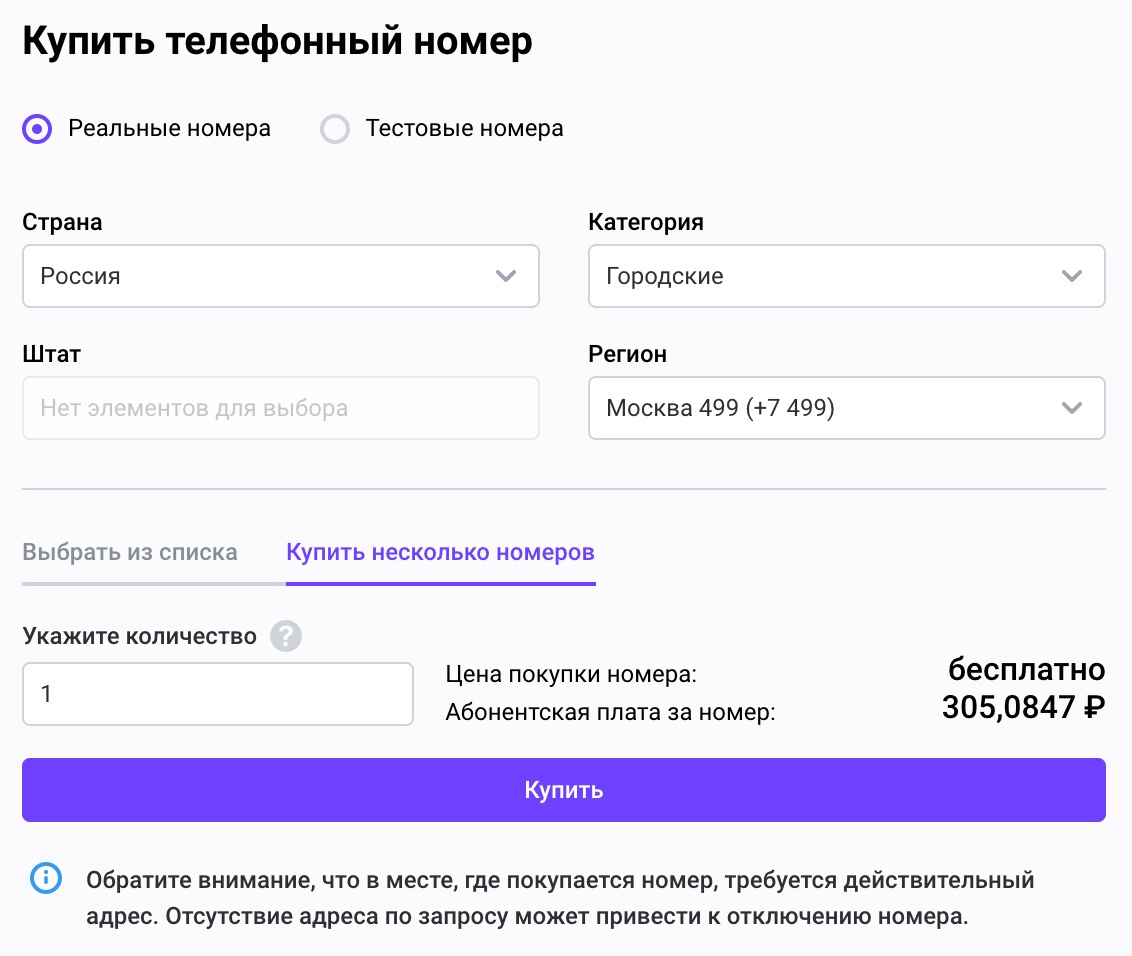1132x956 pixels.
Task: Click the Купить телефонный номер heading
Action: 277,42
